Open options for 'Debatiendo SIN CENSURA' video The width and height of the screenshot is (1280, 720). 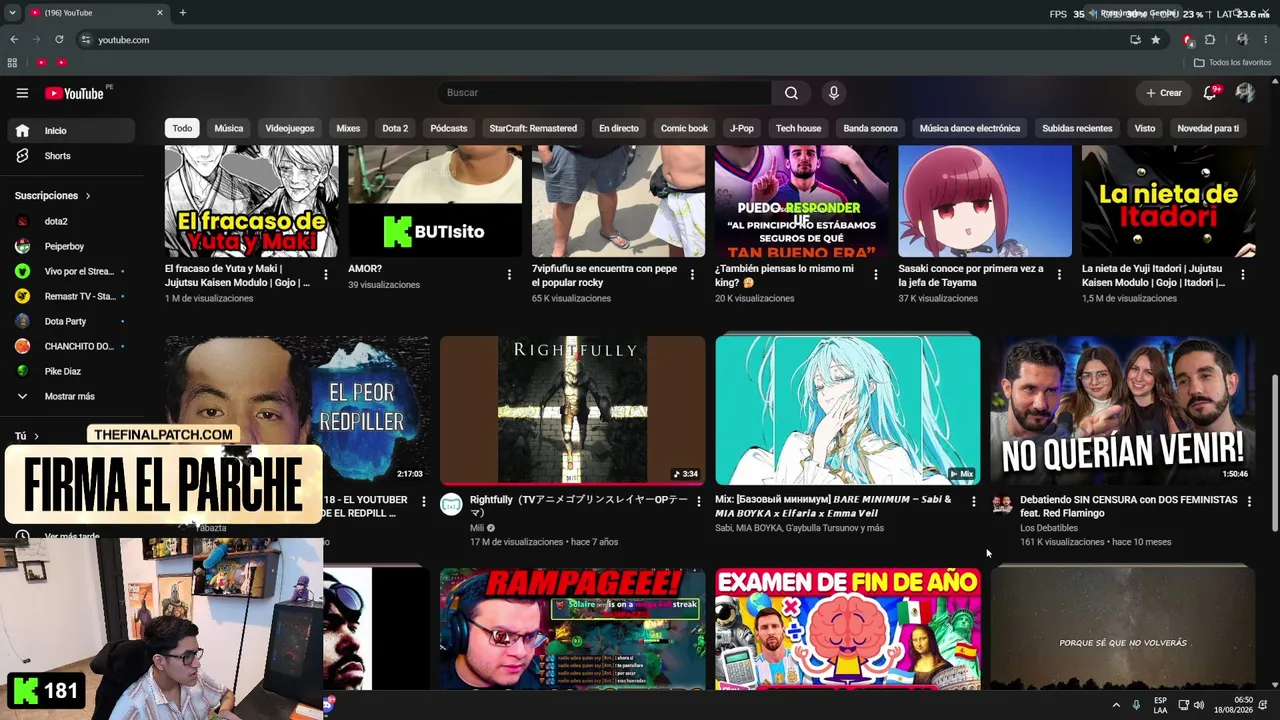pyautogui.click(x=1249, y=502)
